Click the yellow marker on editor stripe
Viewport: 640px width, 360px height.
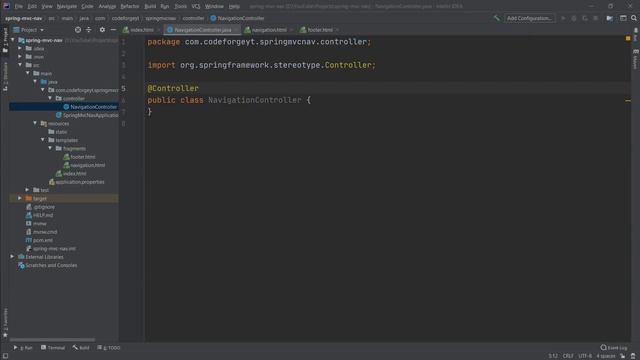tap(628, 100)
